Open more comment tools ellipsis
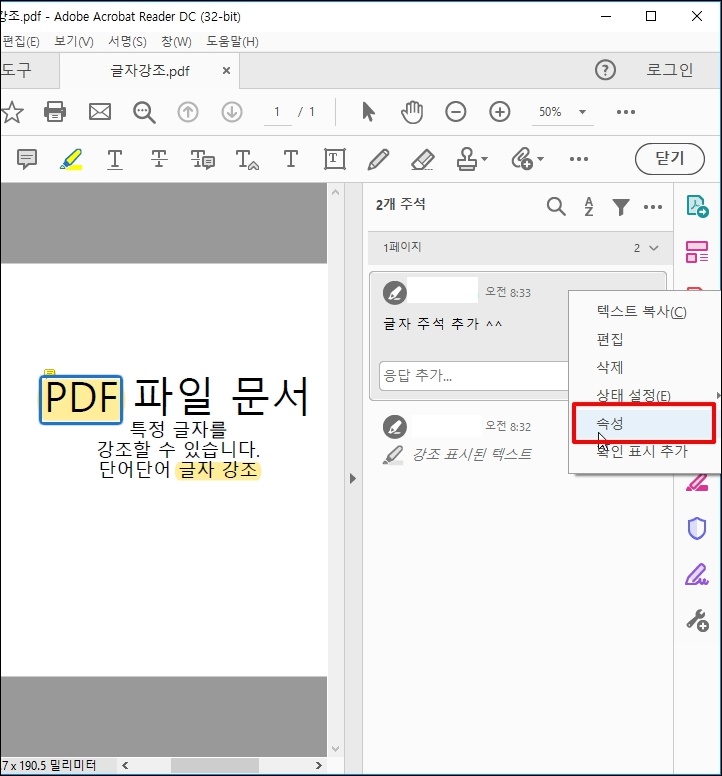The width and height of the screenshot is (722, 776). (x=578, y=159)
